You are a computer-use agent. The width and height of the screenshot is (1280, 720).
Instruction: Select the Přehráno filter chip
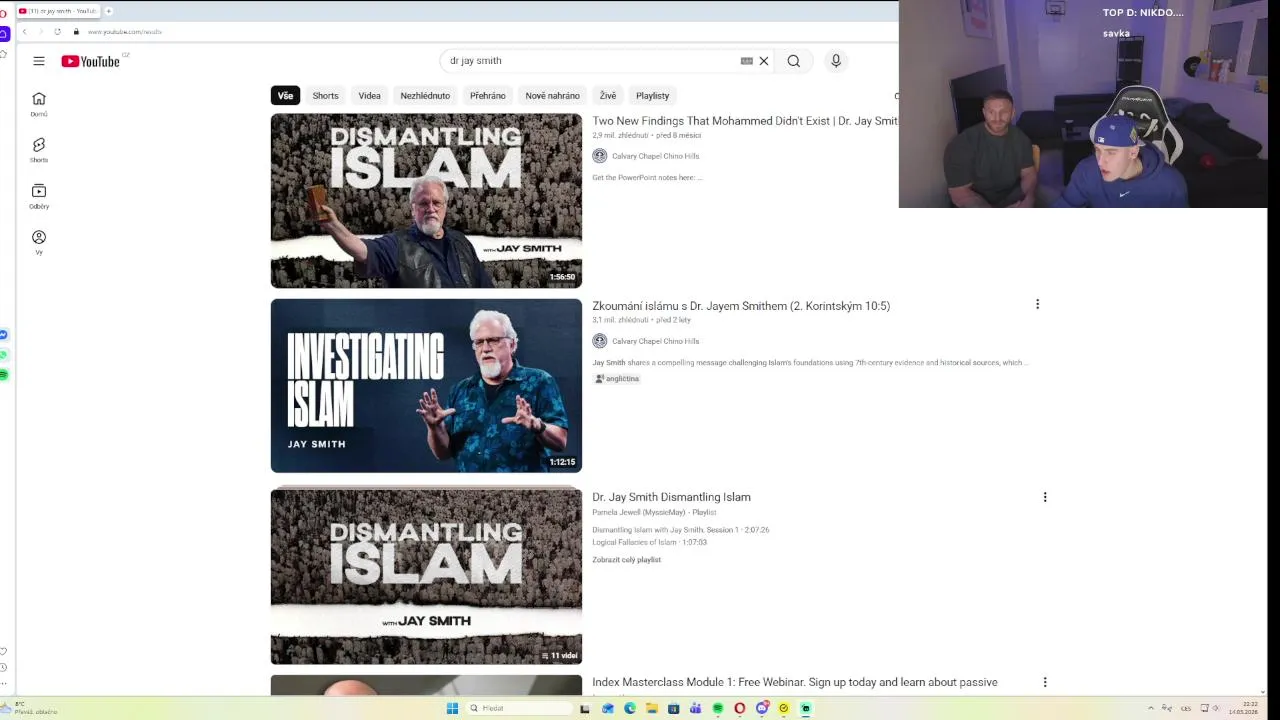tap(488, 95)
